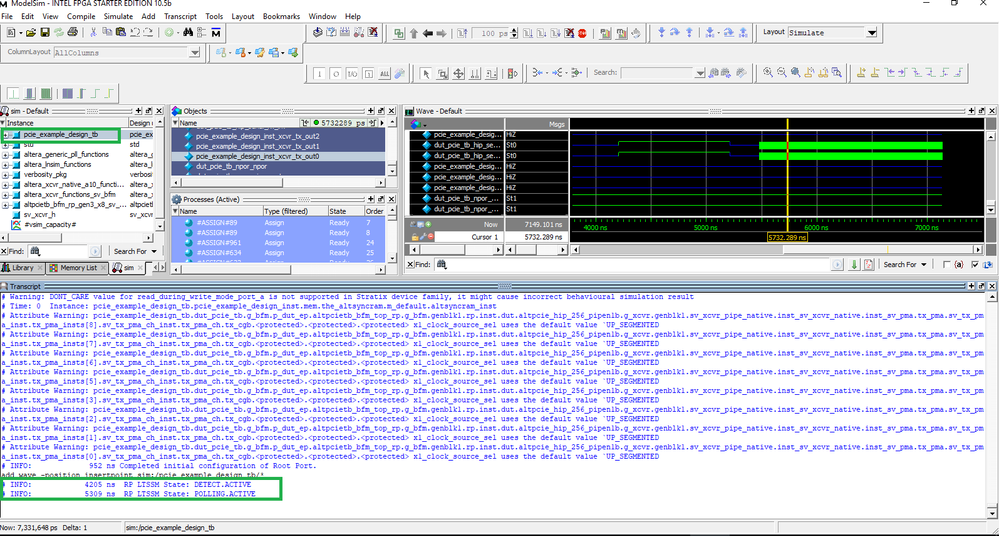Expand the pcie_example_design_tb instance tree node
This screenshot has width=999, height=536.
pos(6,134)
